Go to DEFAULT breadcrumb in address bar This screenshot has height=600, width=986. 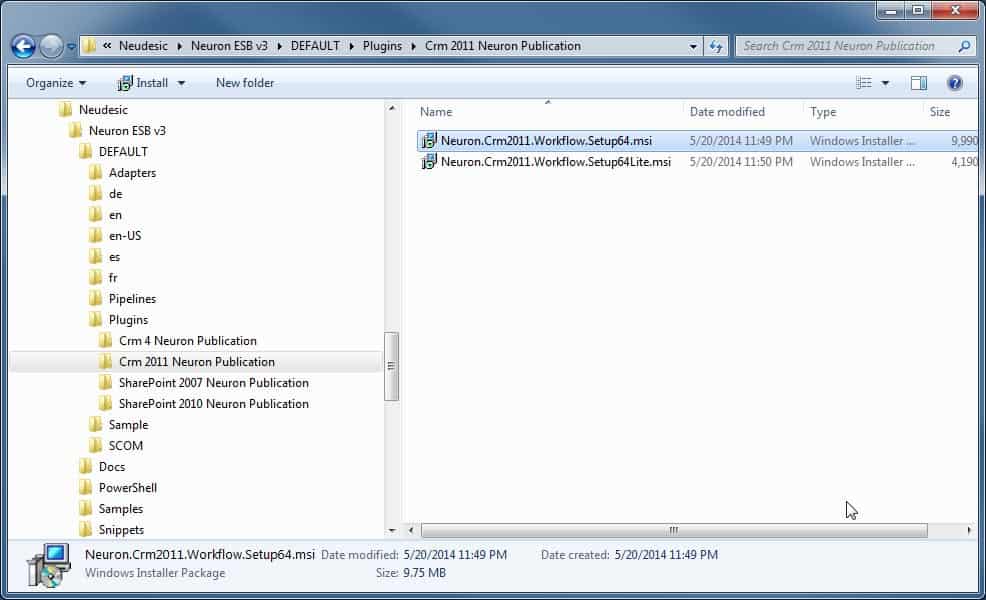(315, 46)
